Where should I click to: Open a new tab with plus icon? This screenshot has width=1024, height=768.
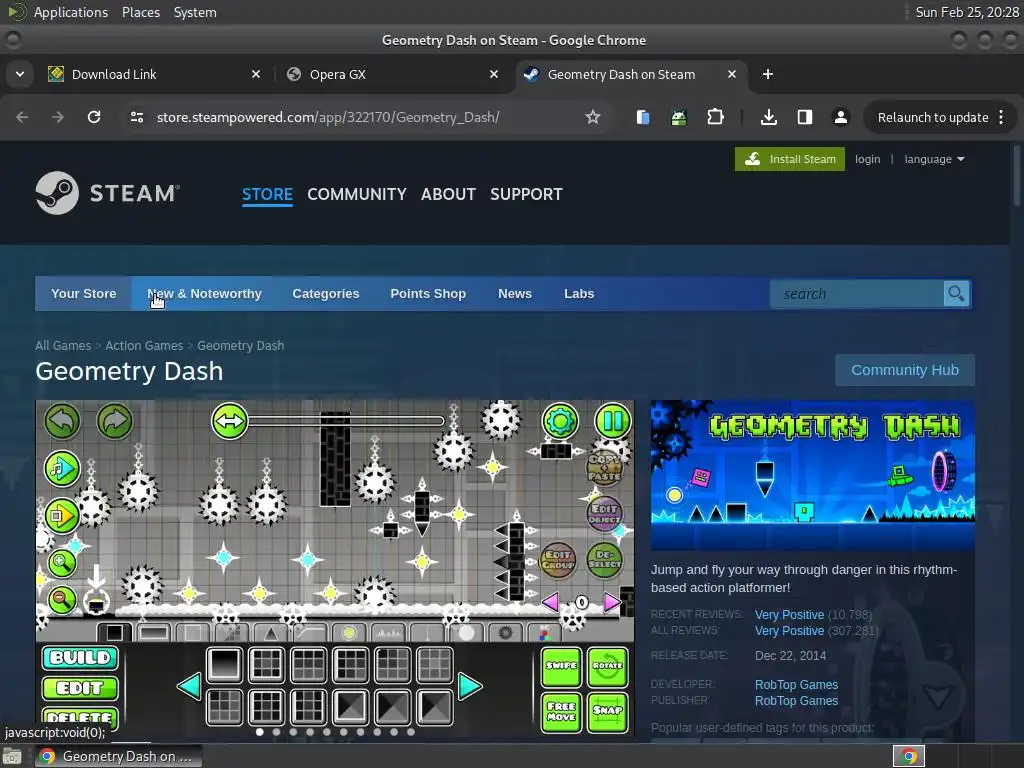point(768,74)
